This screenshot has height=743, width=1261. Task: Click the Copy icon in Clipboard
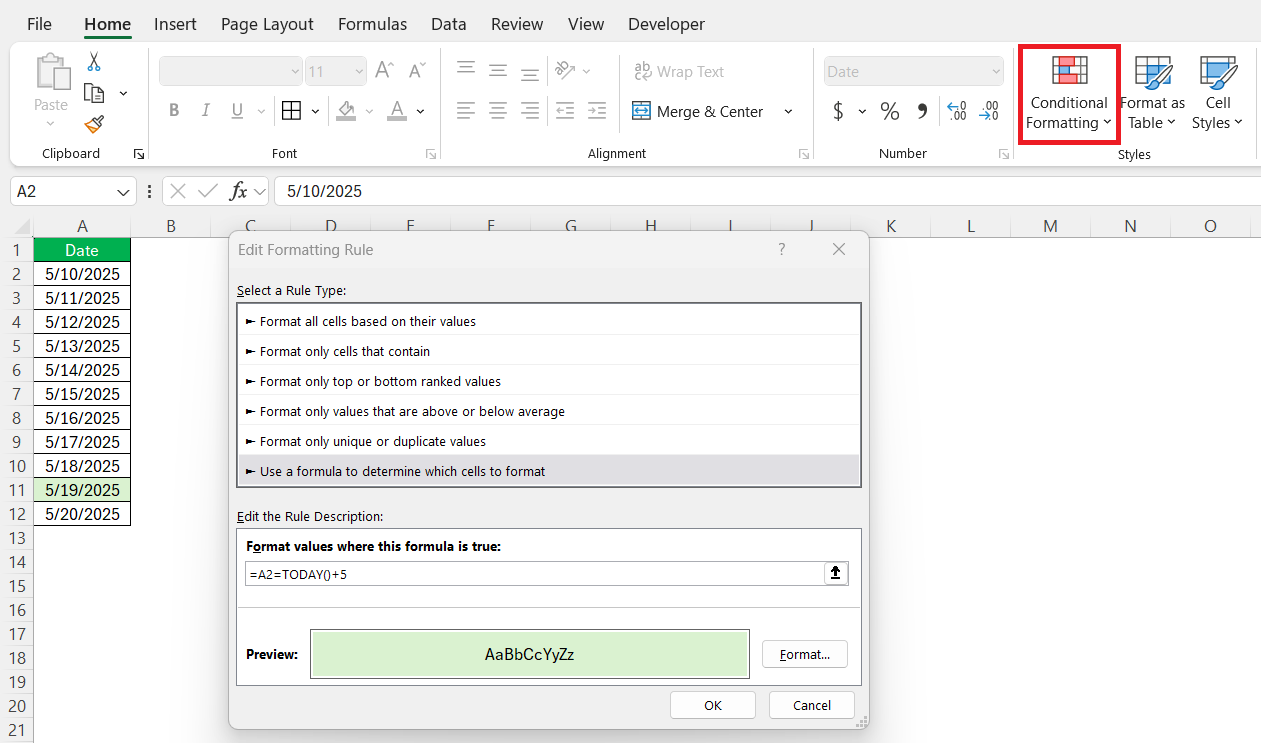pos(95,93)
